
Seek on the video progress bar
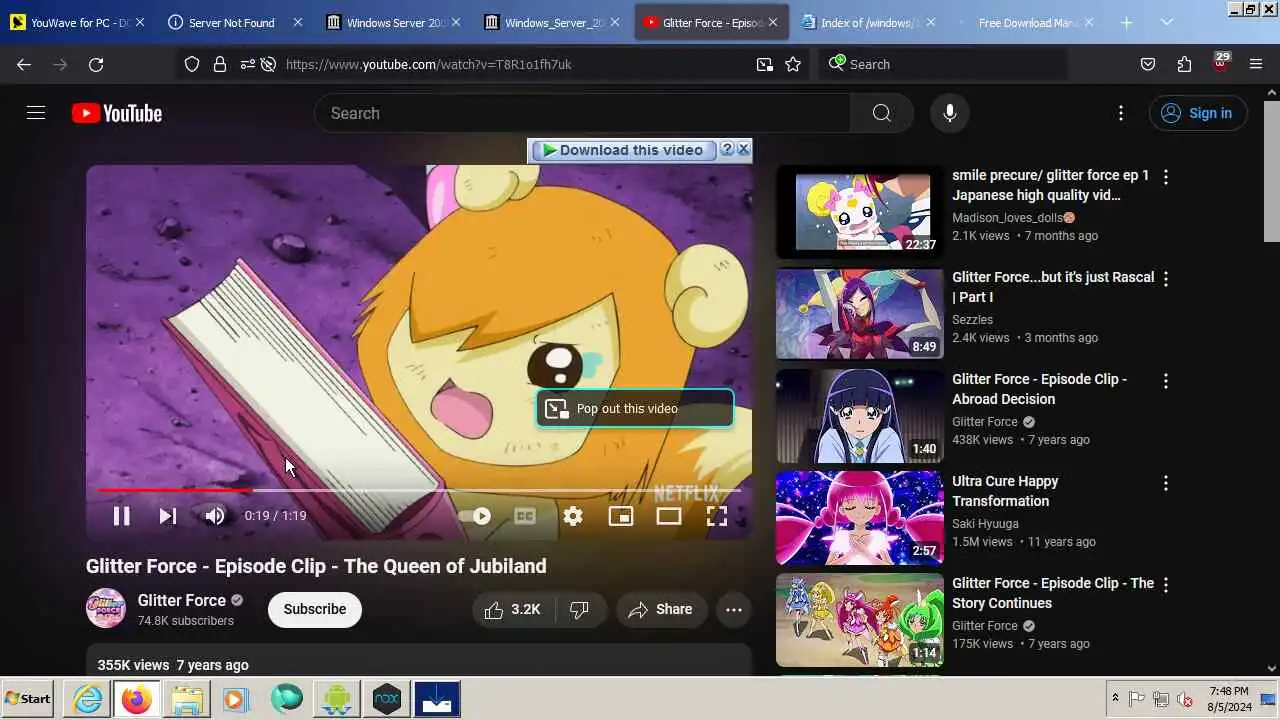click(x=419, y=490)
